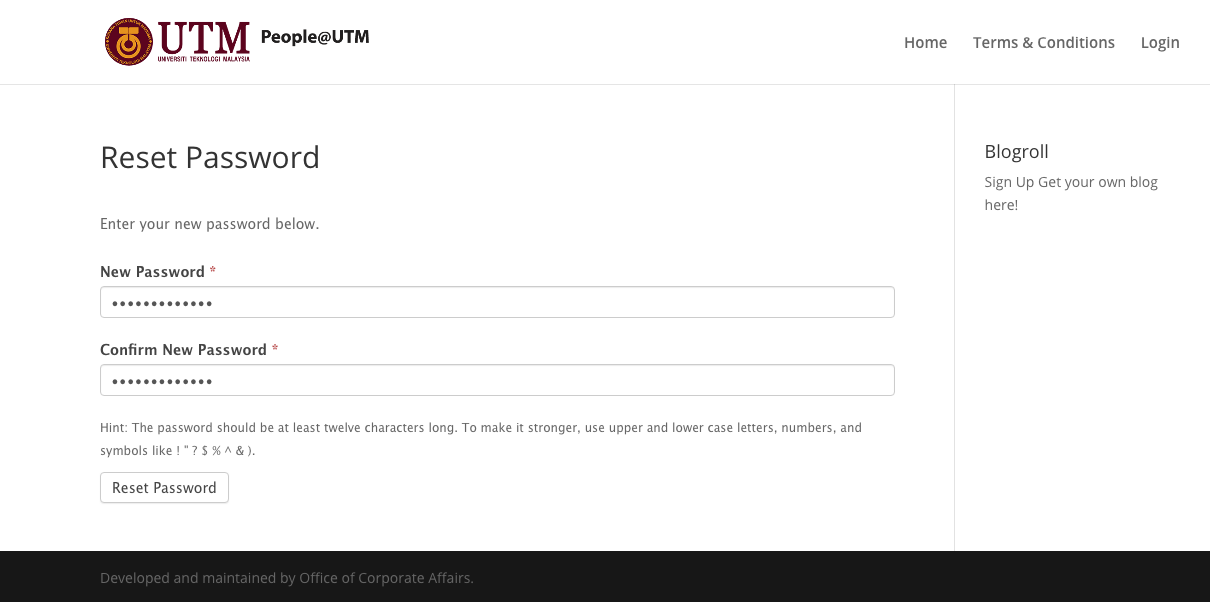The height and width of the screenshot is (602, 1210).
Task: Click the Confirm New Password label
Action: 183,349
